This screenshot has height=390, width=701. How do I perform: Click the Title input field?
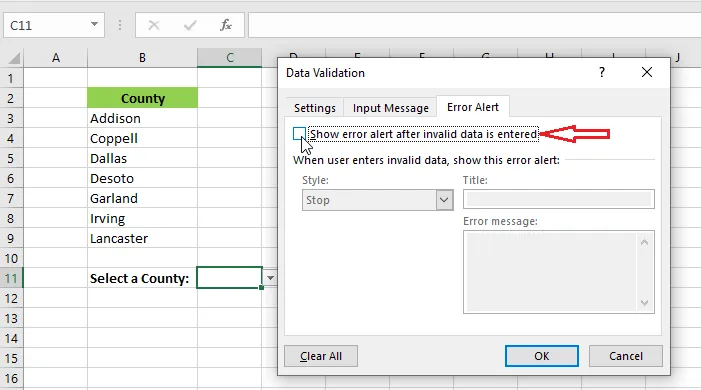[559, 199]
